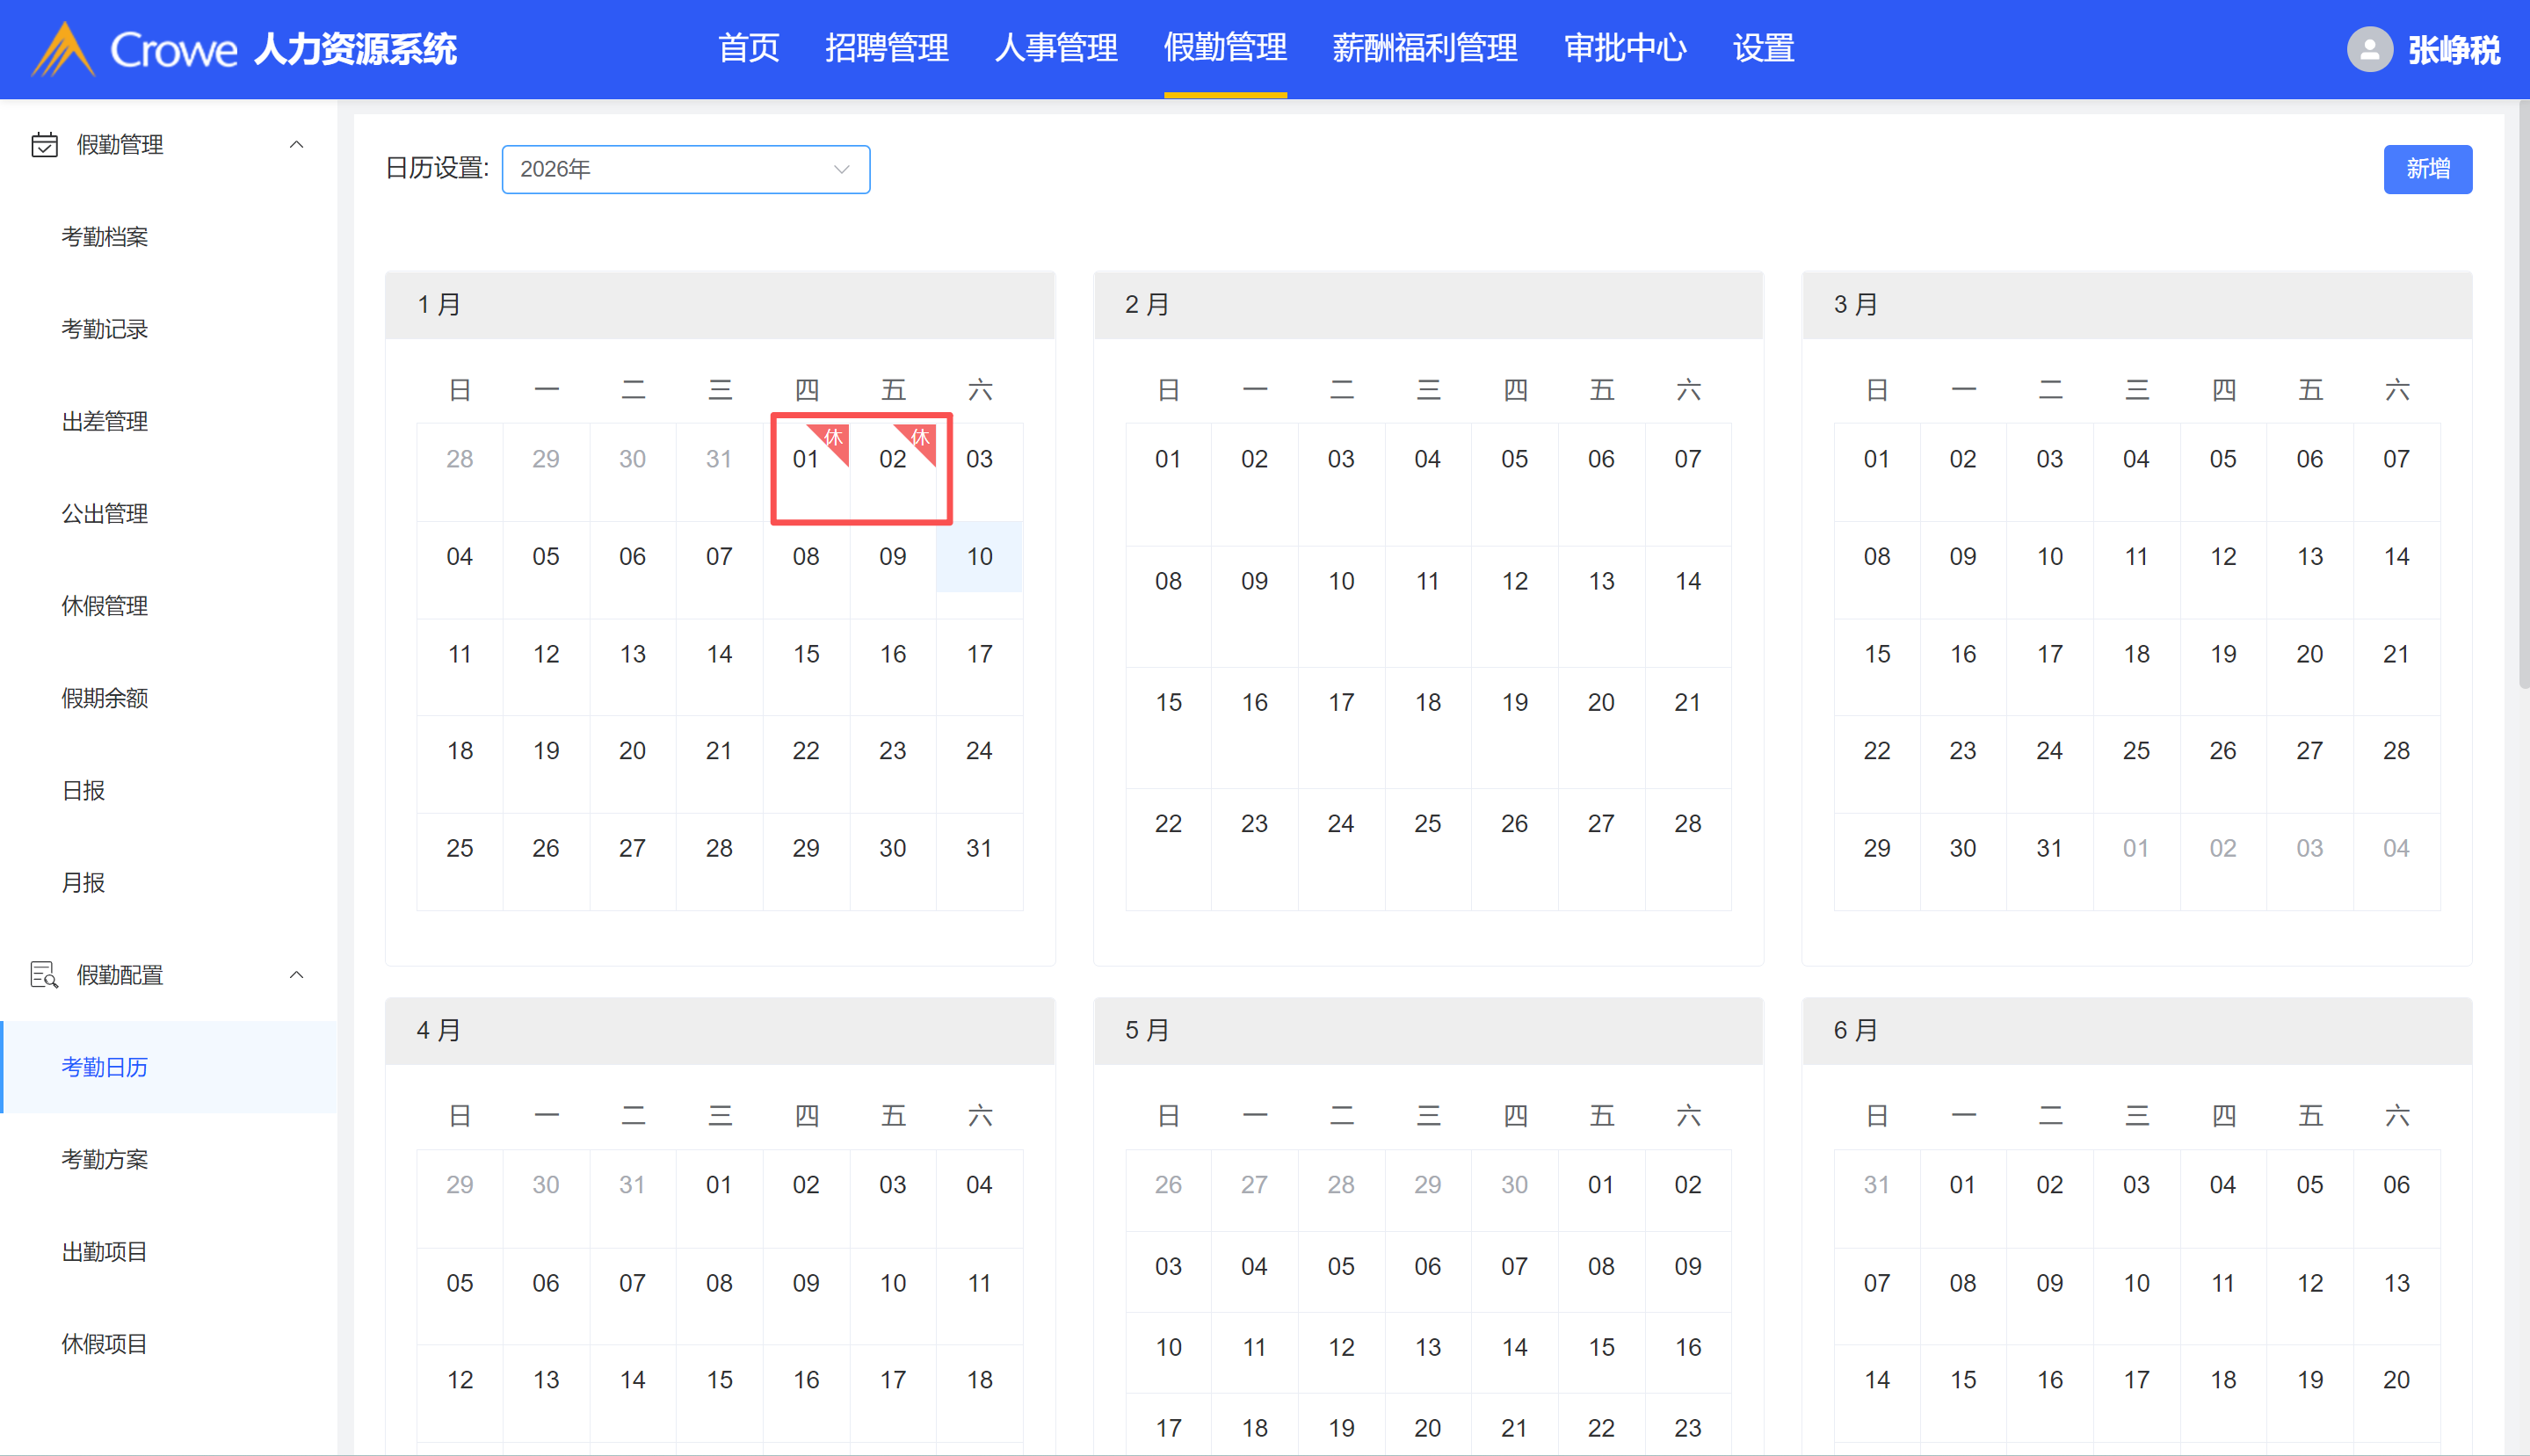Go to the 首页 top menu
The width and height of the screenshot is (2530, 1456).
pos(748,48)
